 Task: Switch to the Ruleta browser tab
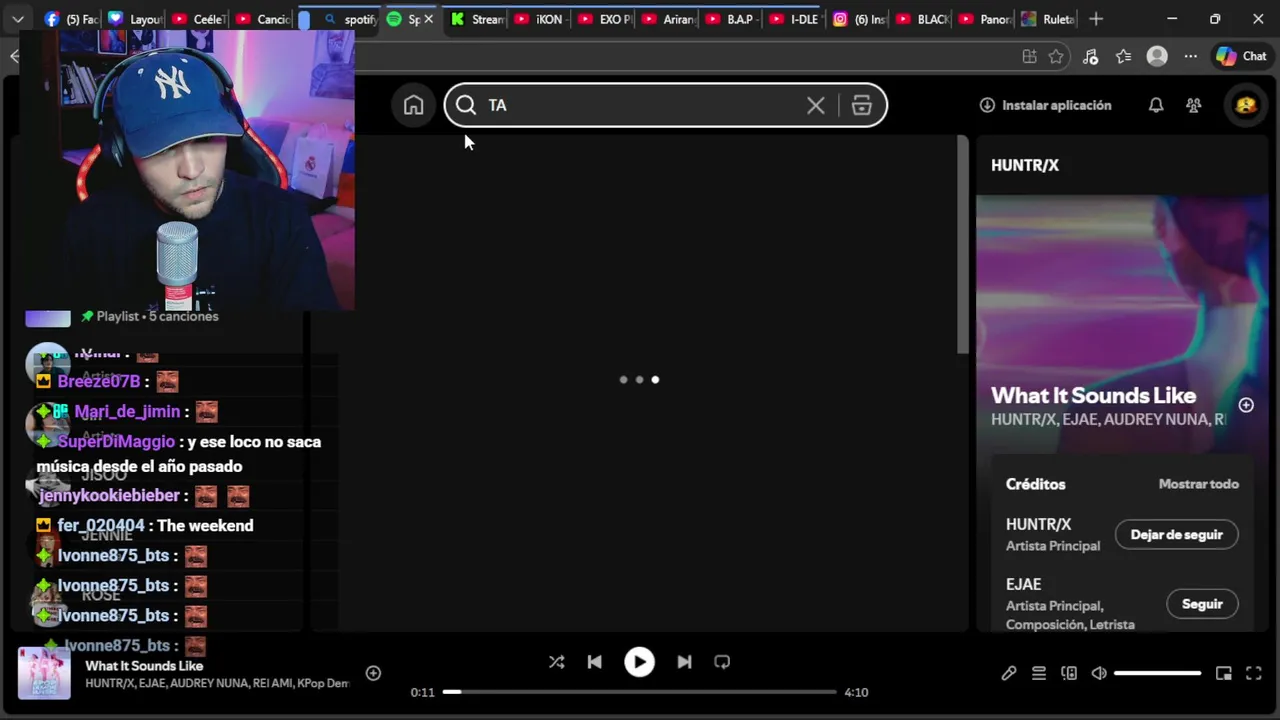click(x=1046, y=19)
